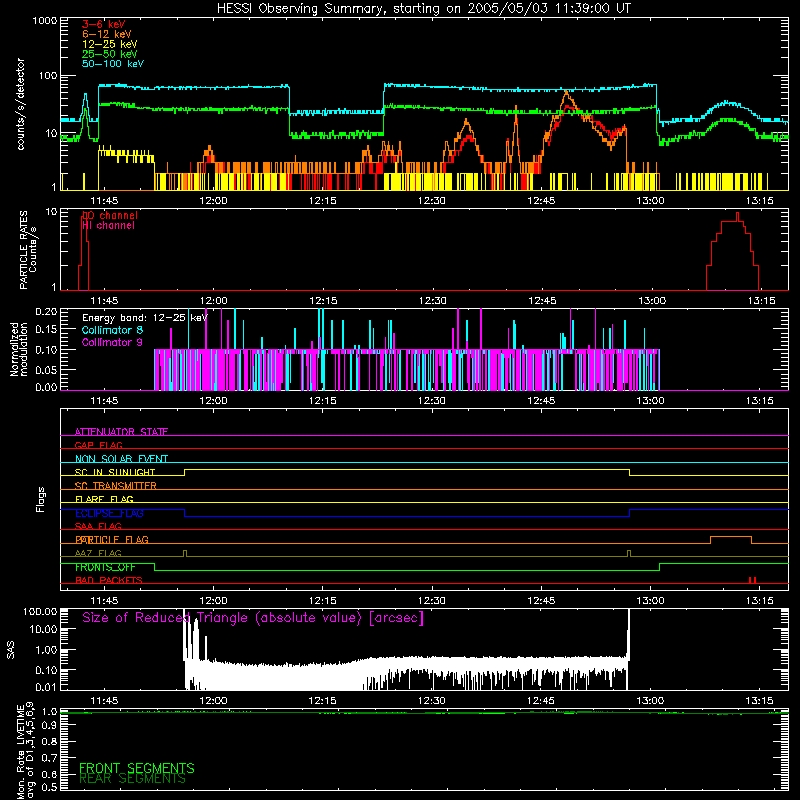Click the 0.9 tick on livetime axis

point(49,726)
